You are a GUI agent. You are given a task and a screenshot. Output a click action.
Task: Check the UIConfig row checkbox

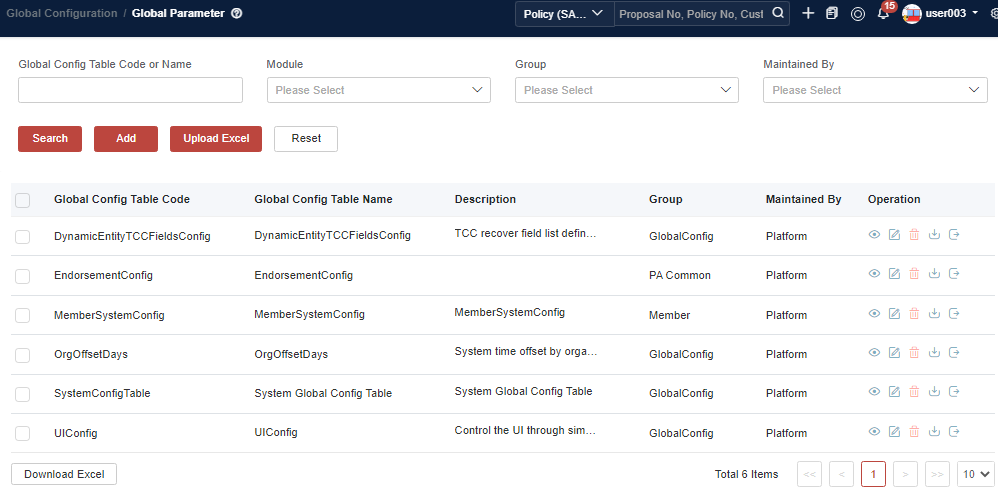click(22, 434)
